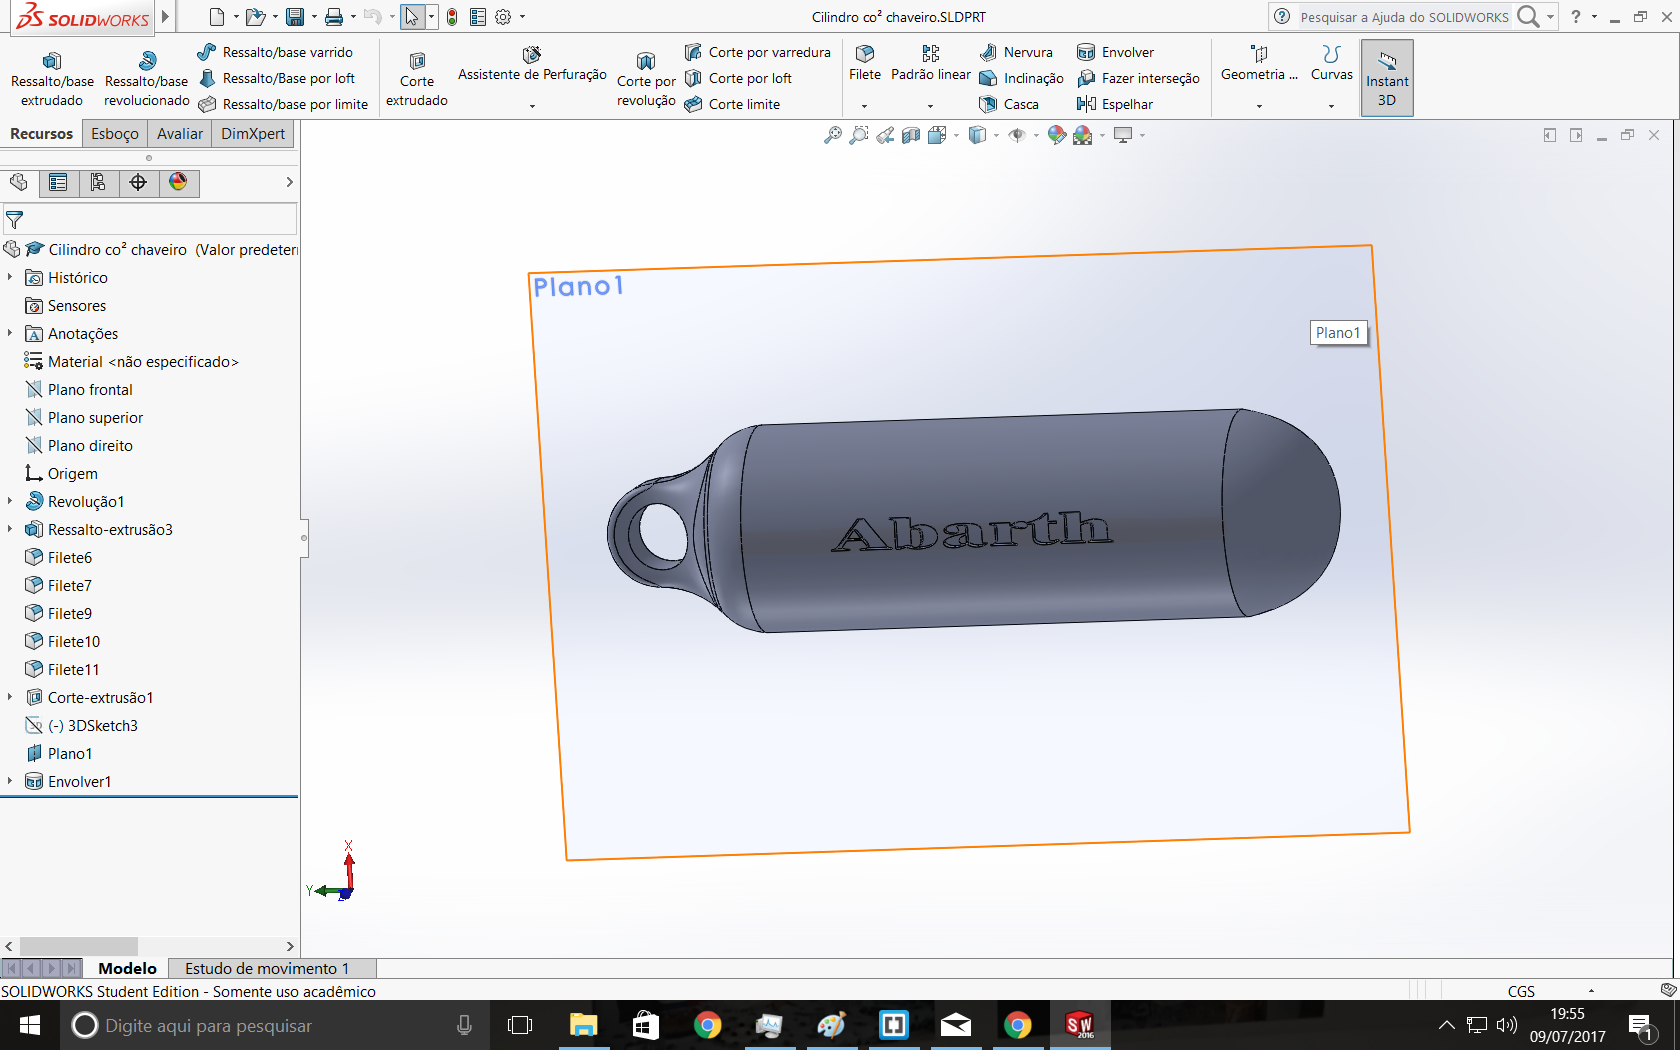Open File Explorer from the taskbar
This screenshot has height=1050, width=1680.
(x=583, y=1025)
